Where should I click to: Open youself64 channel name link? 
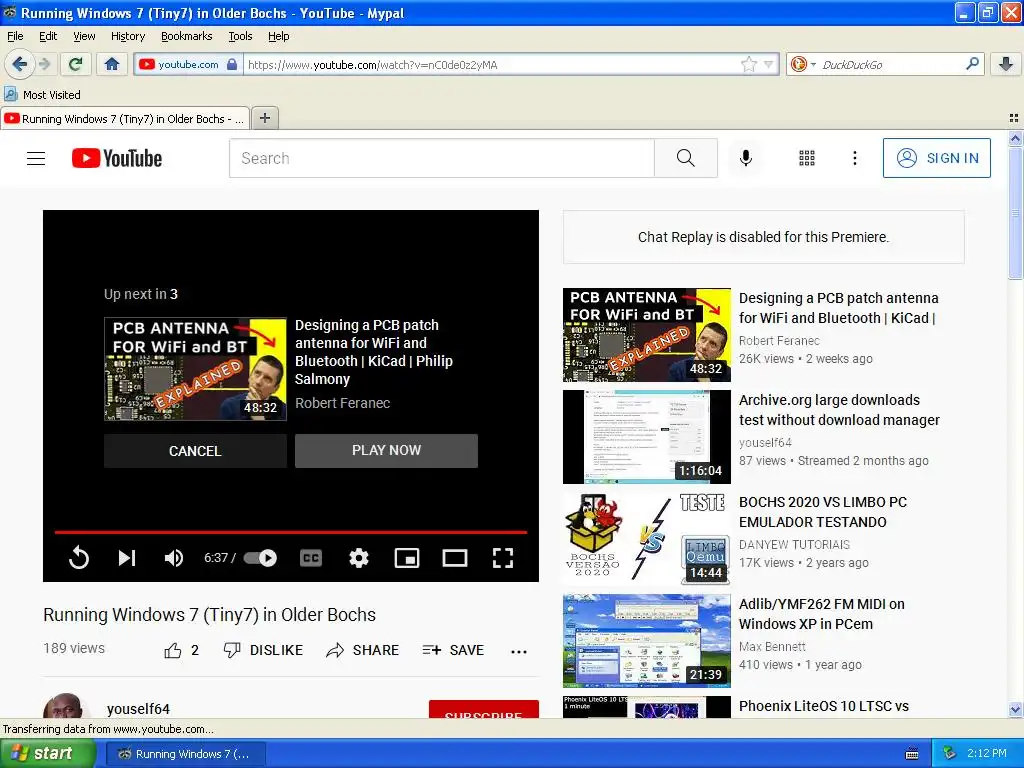[x=138, y=709]
